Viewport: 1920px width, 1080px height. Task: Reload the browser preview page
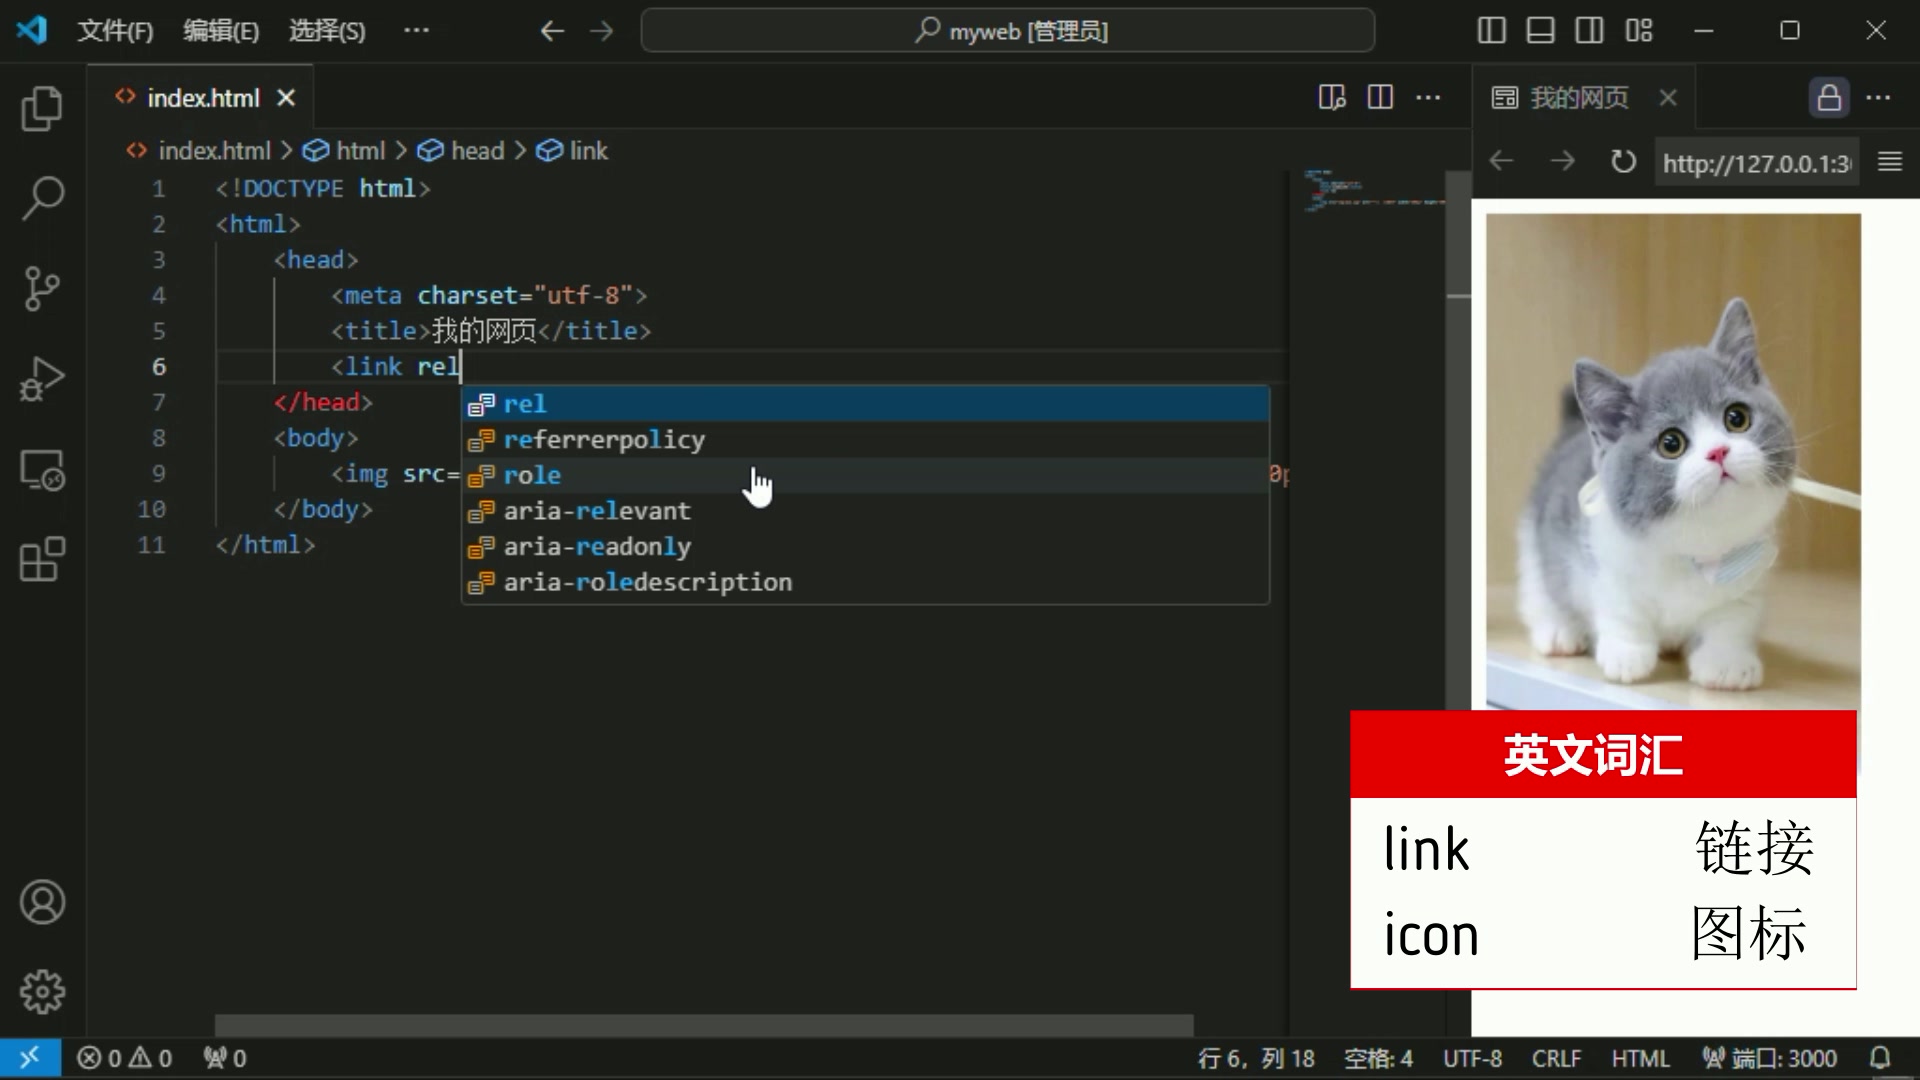point(1623,162)
